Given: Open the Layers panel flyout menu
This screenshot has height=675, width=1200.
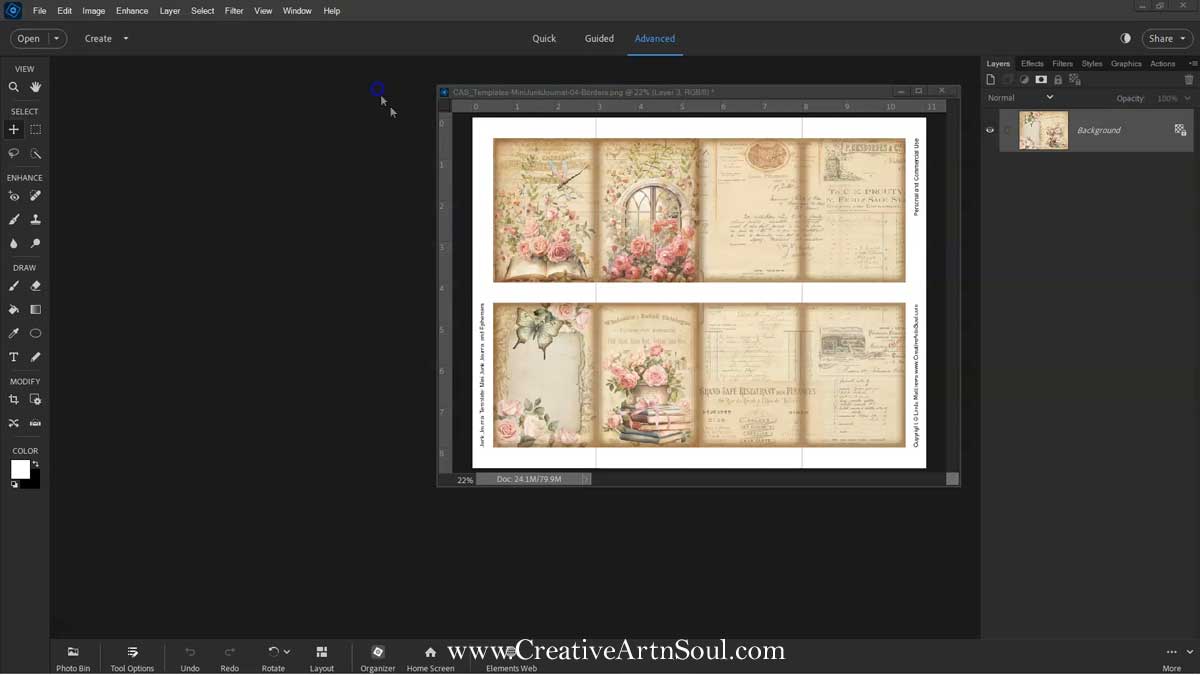Looking at the screenshot, I should [1193, 63].
